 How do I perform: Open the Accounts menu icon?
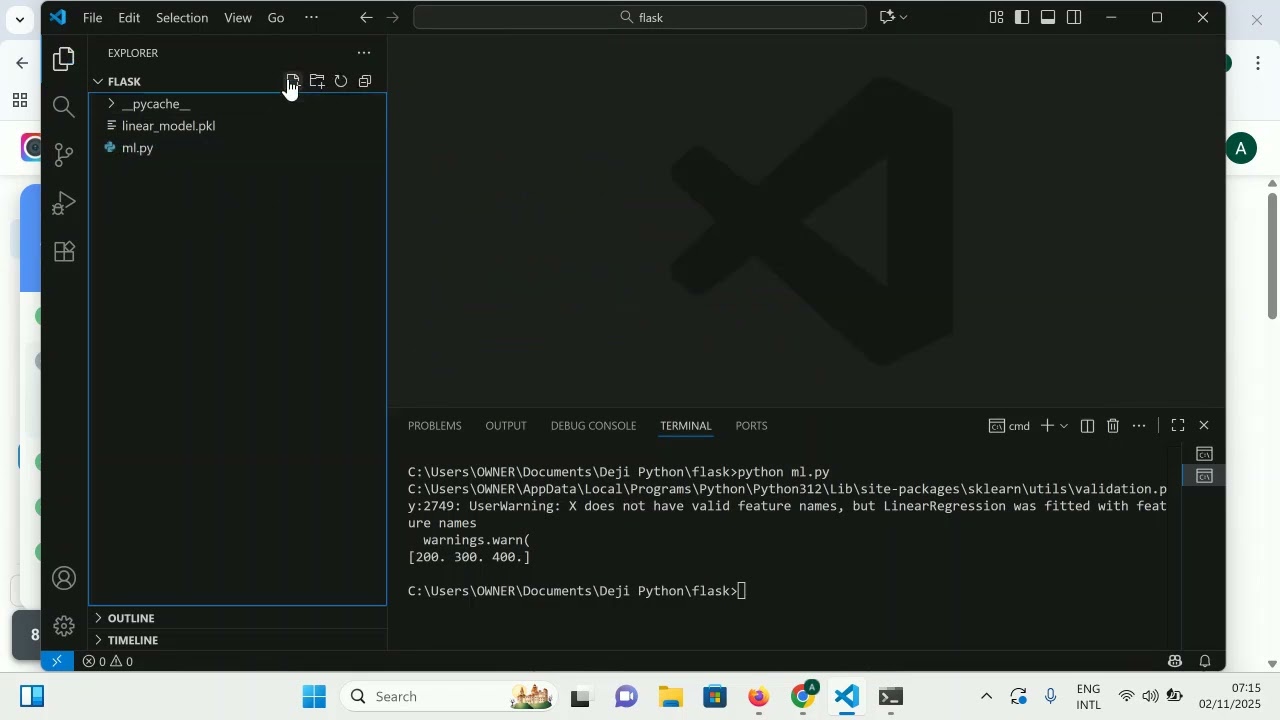coord(64,579)
